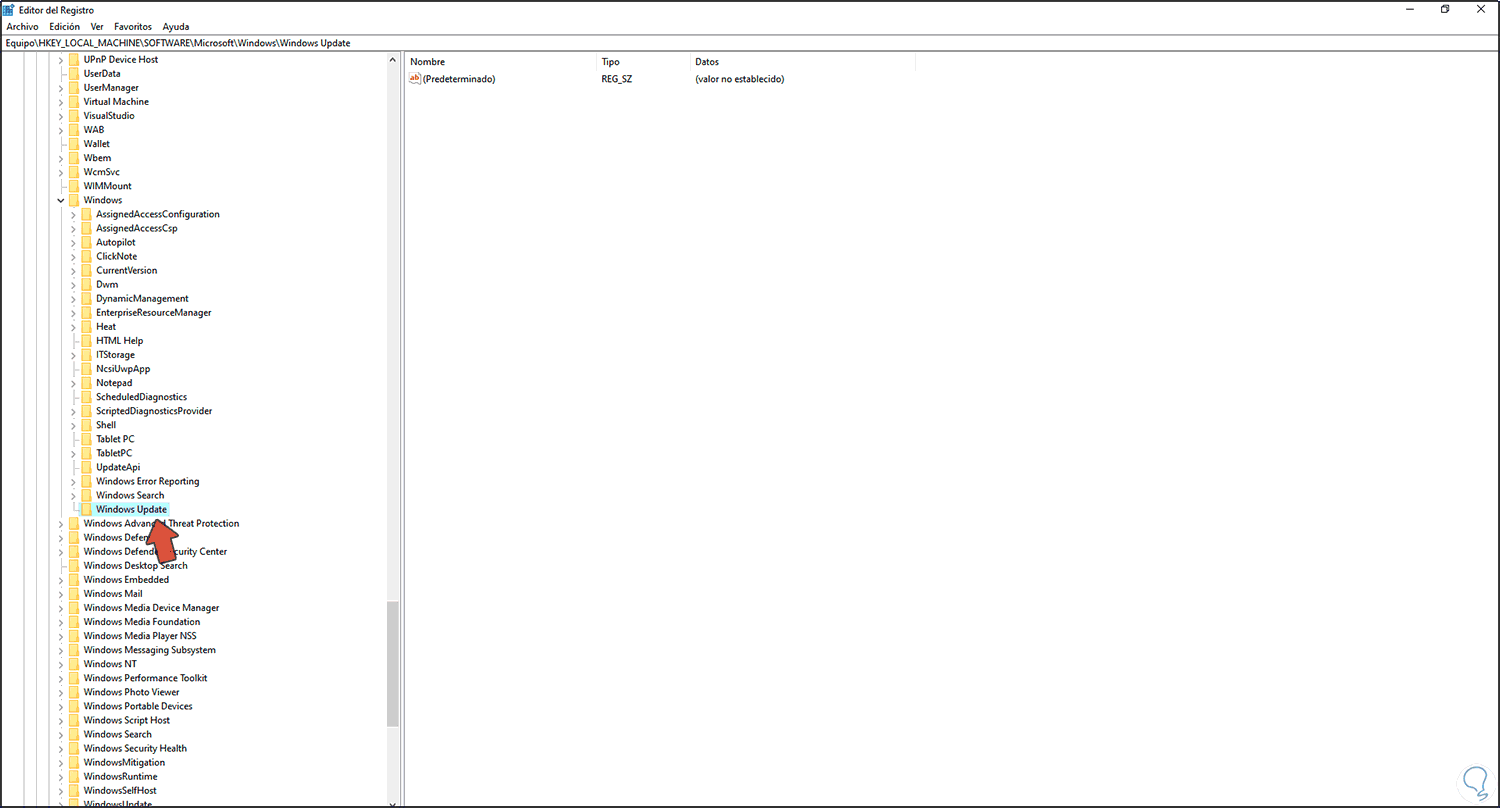Click the Windows Mail folder icon
1500x808 pixels.
click(x=74, y=594)
